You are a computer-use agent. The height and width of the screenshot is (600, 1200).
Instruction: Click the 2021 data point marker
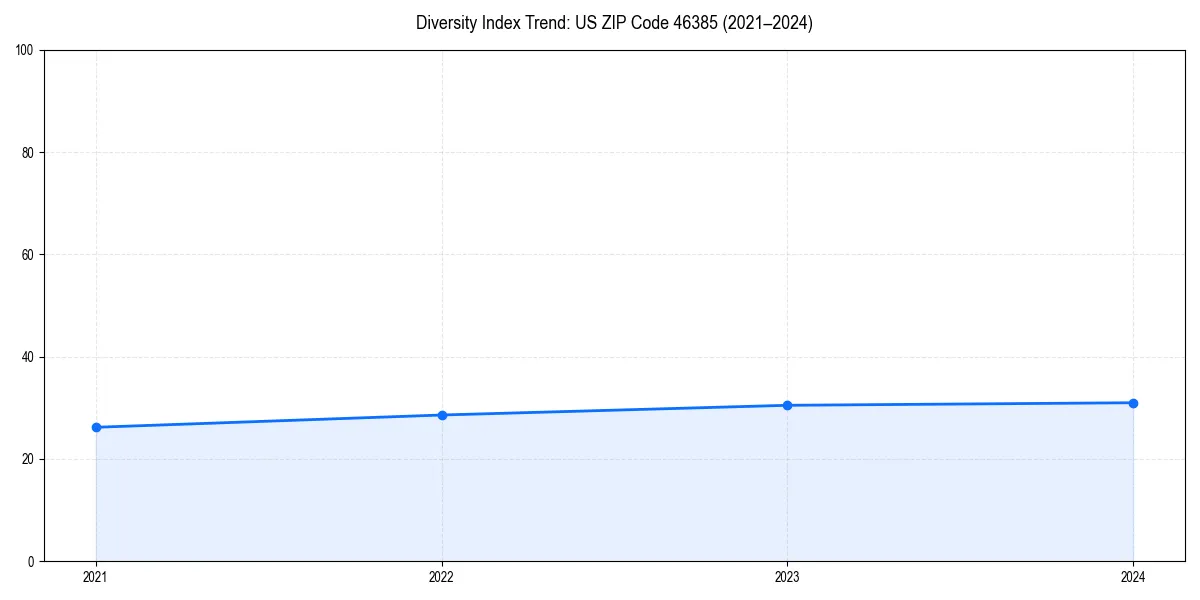[x=96, y=427]
